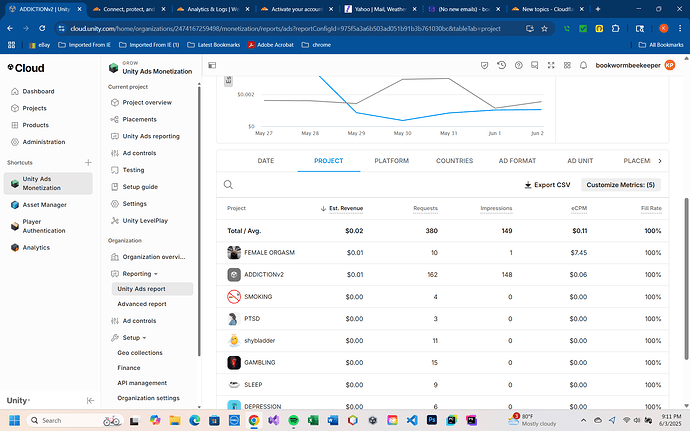The image size is (690, 431).
Task: Click the GAMBLING project icon
Action: [x=234, y=362]
